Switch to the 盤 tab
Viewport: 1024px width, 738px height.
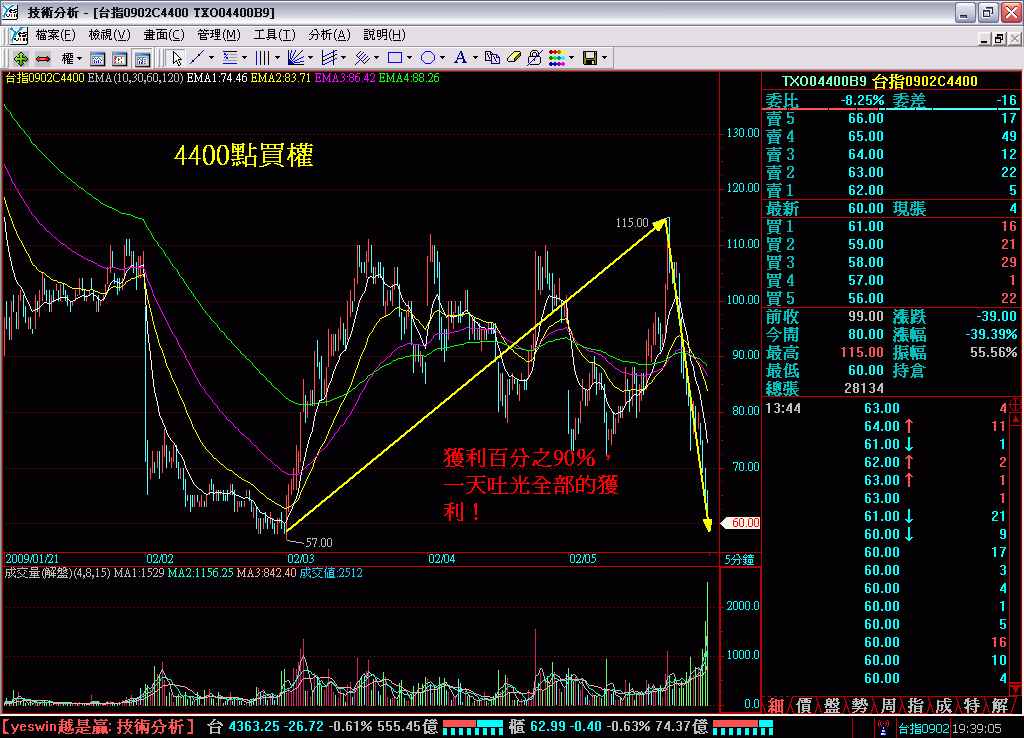click(832, 705)
